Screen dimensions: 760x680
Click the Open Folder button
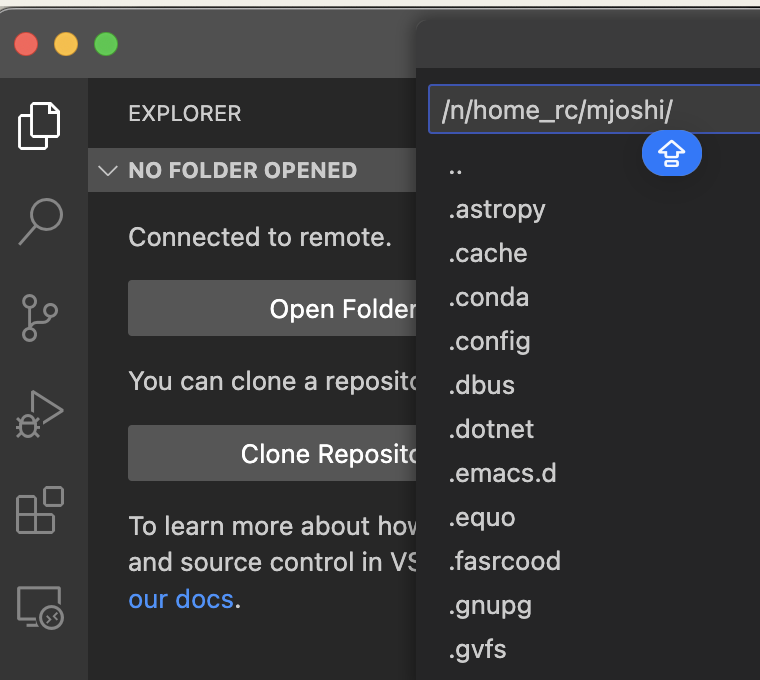[272, 309]
